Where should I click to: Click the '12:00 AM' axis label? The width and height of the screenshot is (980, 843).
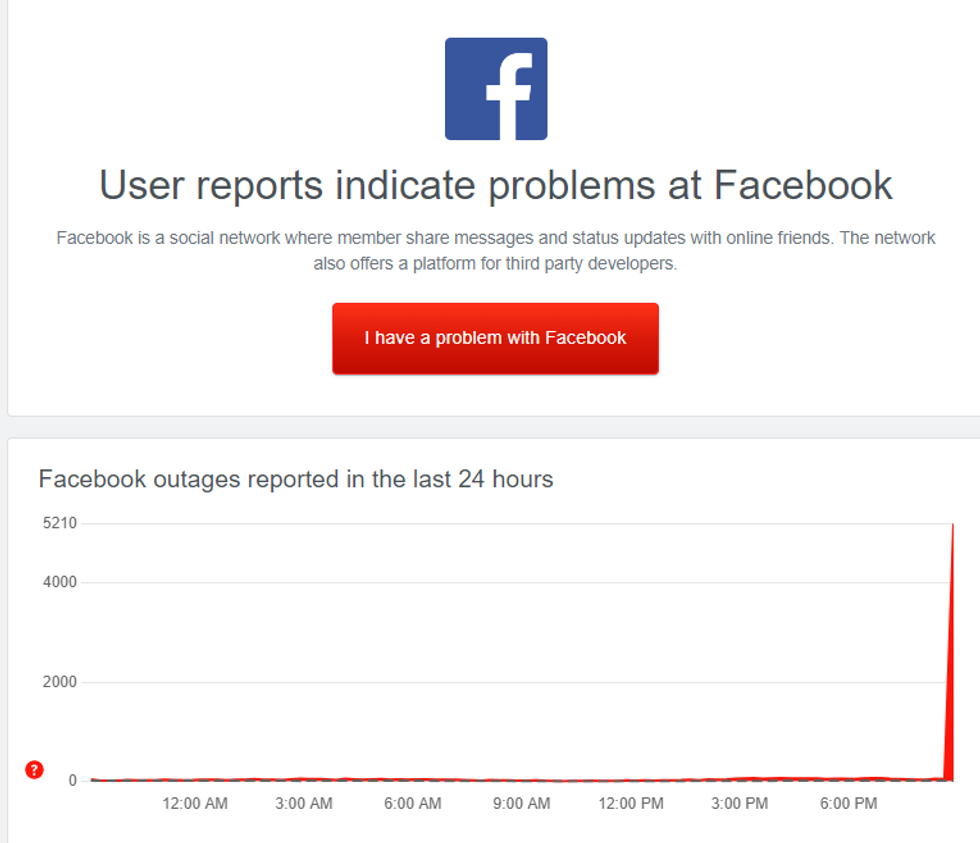(195, 803)
